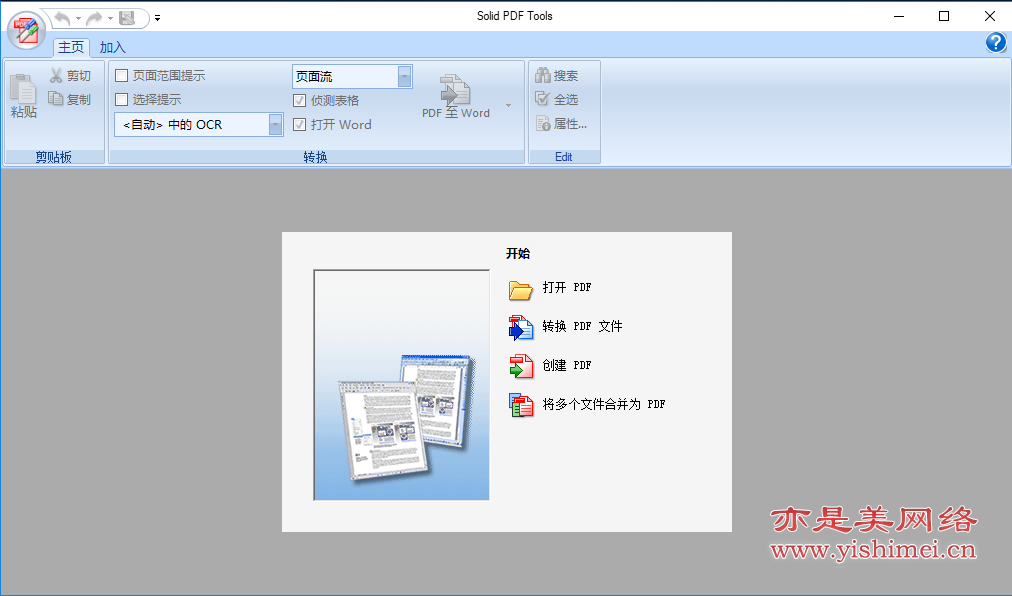Enable the 页面范围提示 checkbox
Viewport: 1012px width, 596px height.
click(x=121, y=76)
